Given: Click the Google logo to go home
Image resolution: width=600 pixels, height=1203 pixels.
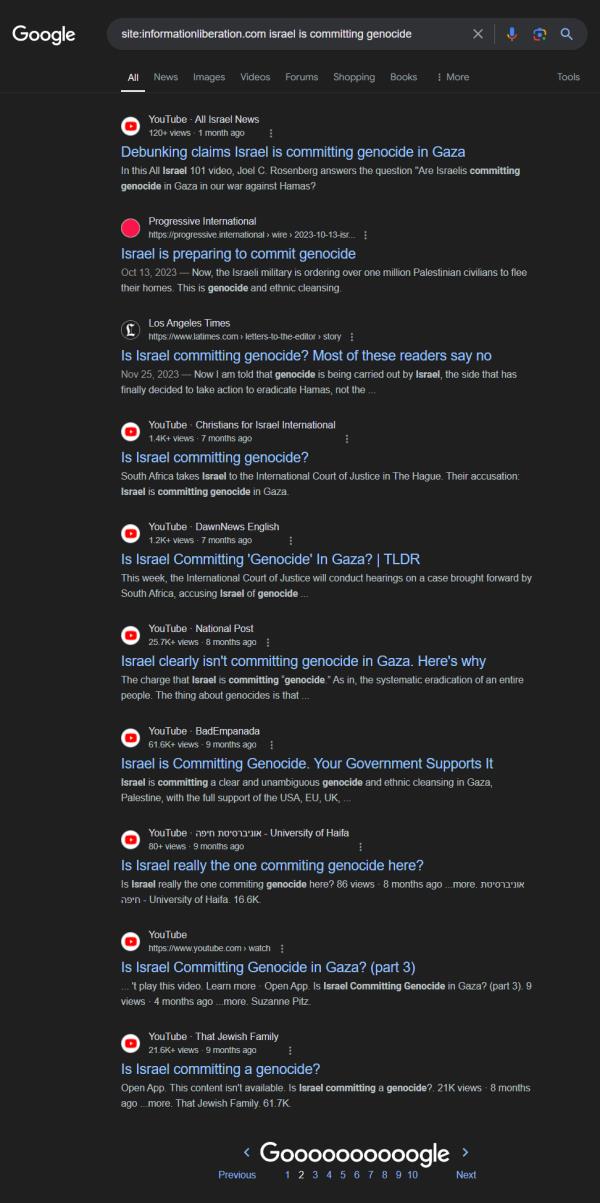Looking at the screenshot, I should (x=44, y=35).
